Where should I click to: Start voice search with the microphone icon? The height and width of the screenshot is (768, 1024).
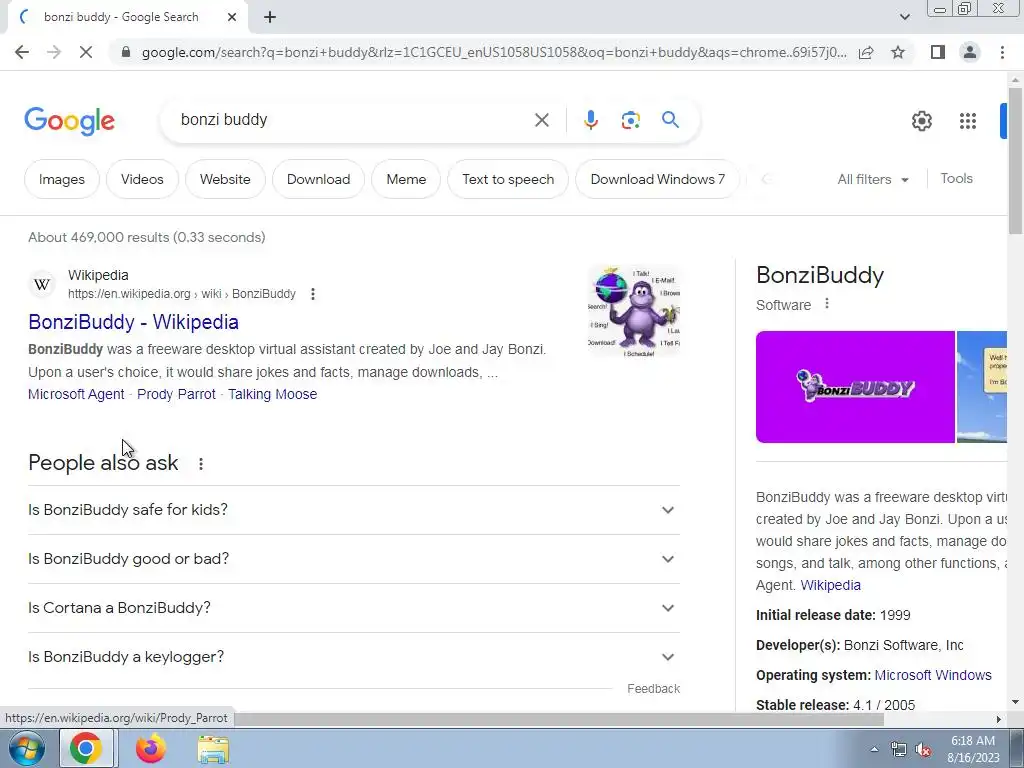tap(590, 120)
